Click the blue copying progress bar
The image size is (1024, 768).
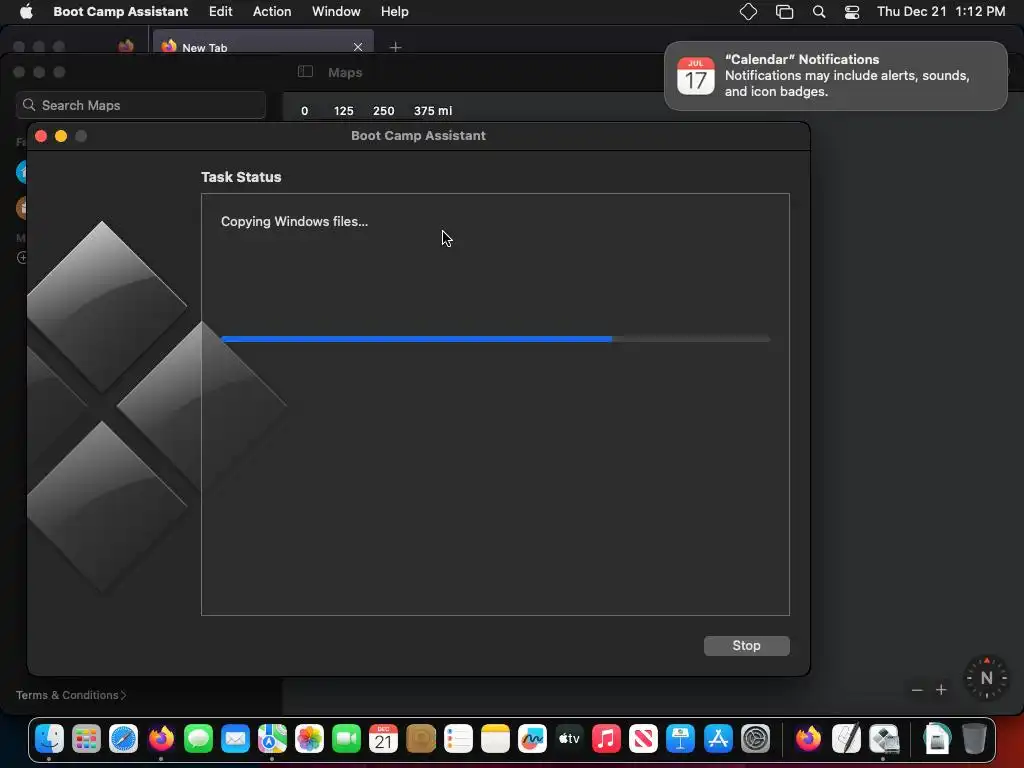[496, 339]
